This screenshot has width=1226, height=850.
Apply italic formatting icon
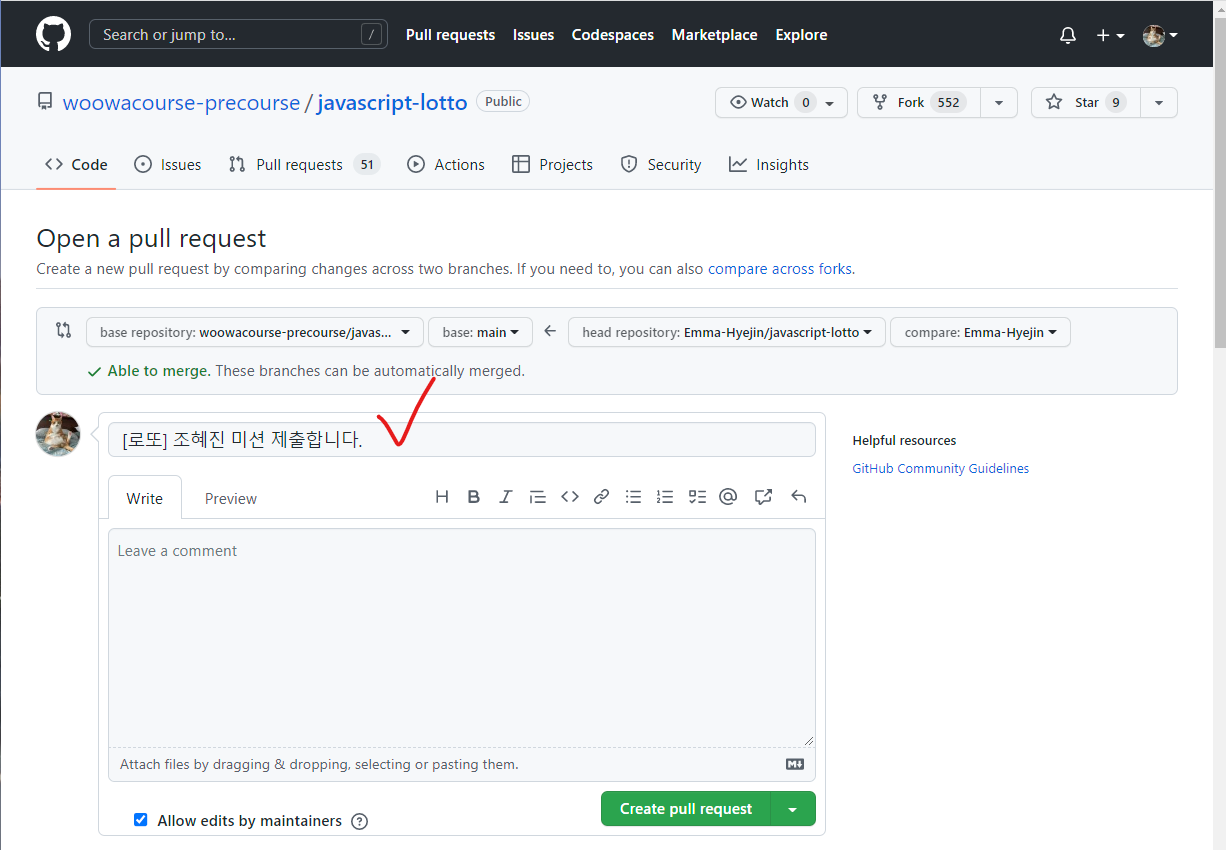click(506, 496)
